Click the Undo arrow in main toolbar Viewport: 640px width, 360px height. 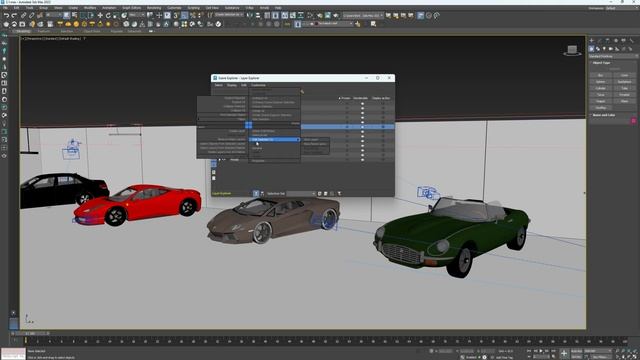click(x=7, y=16)
